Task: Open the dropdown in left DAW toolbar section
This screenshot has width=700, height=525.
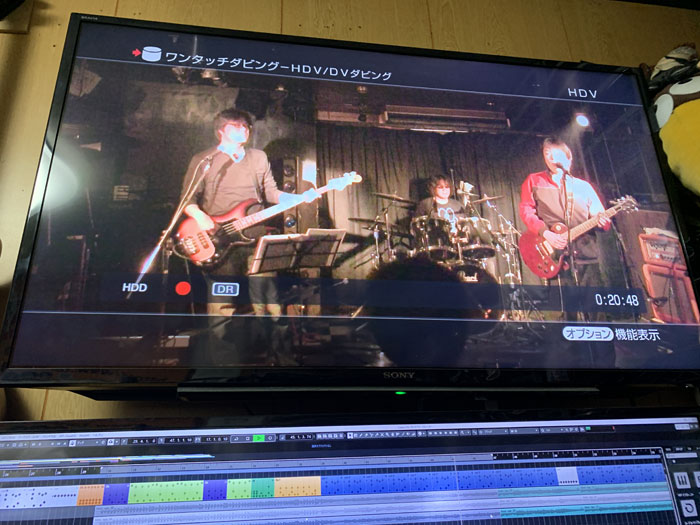Action: pyautogui.click(x=88, y=442)
